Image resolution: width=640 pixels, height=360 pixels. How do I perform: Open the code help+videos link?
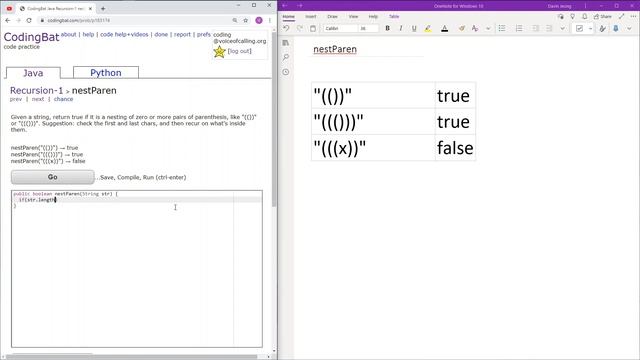(124, 35)
